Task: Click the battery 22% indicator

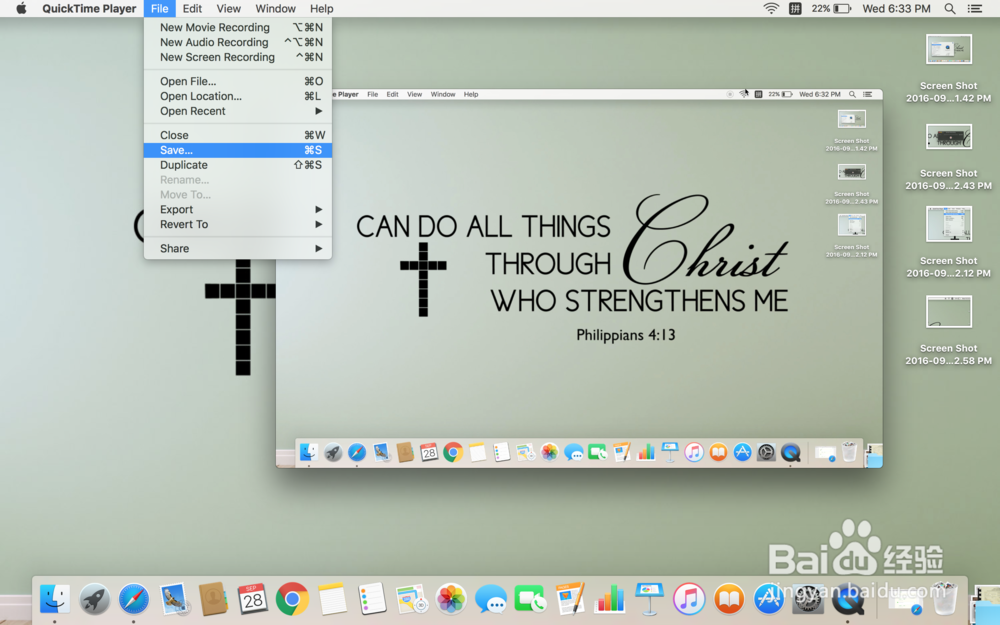Action: coord(831,8)
